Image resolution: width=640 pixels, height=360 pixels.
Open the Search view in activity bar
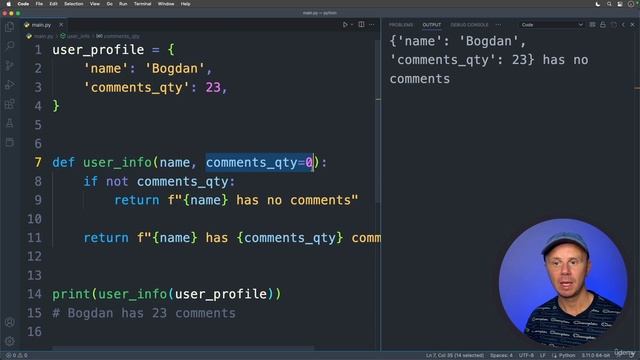point(10,46)
